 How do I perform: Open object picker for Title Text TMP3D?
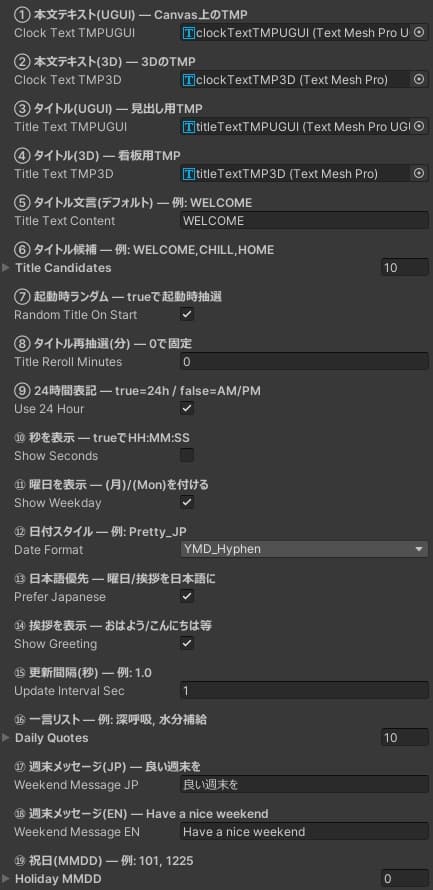419,174
